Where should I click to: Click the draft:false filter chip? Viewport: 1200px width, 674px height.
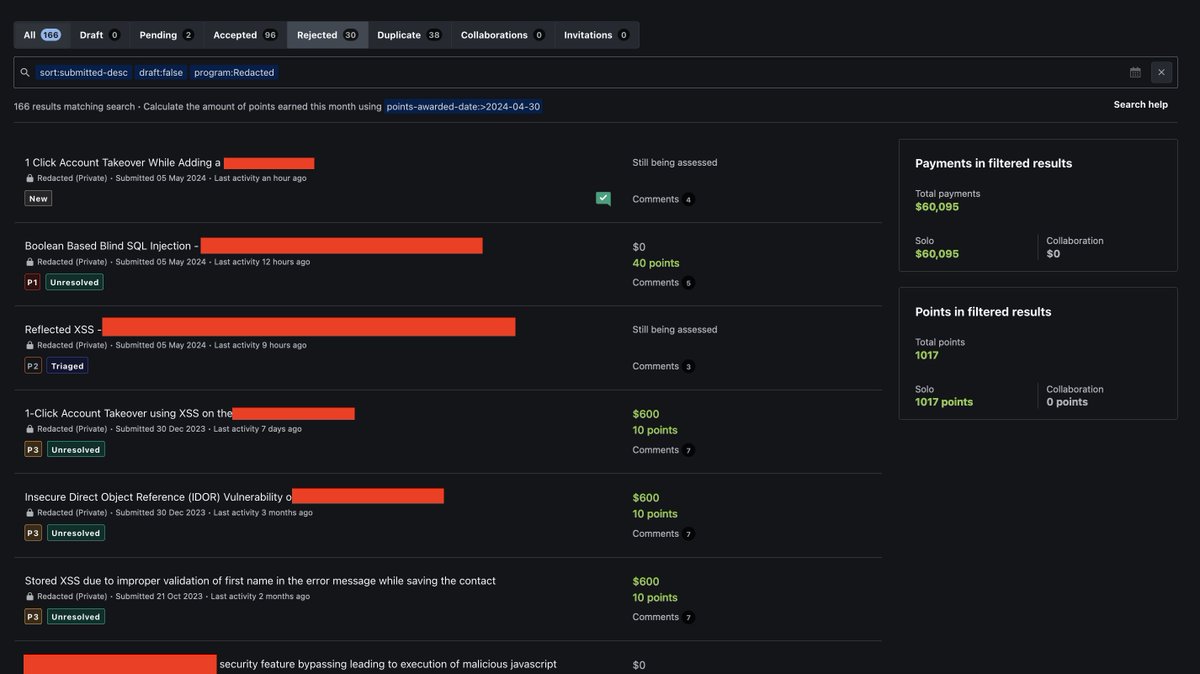tap(160, 72)
